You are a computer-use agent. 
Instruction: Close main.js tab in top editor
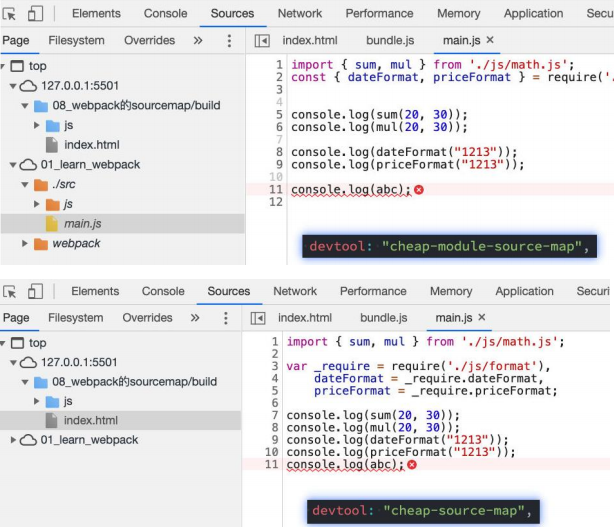click(x=490, y=40)
